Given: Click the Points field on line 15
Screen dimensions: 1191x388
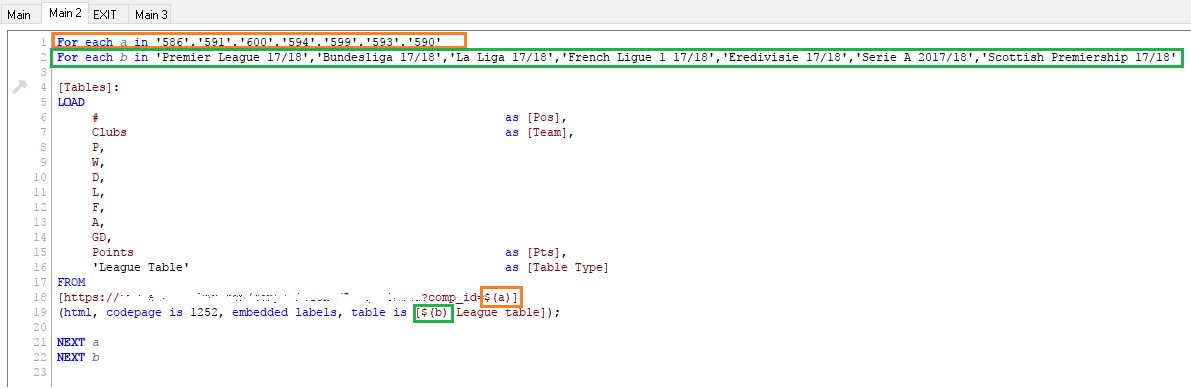Looking at the screenshot, I should tap(112, 252).
